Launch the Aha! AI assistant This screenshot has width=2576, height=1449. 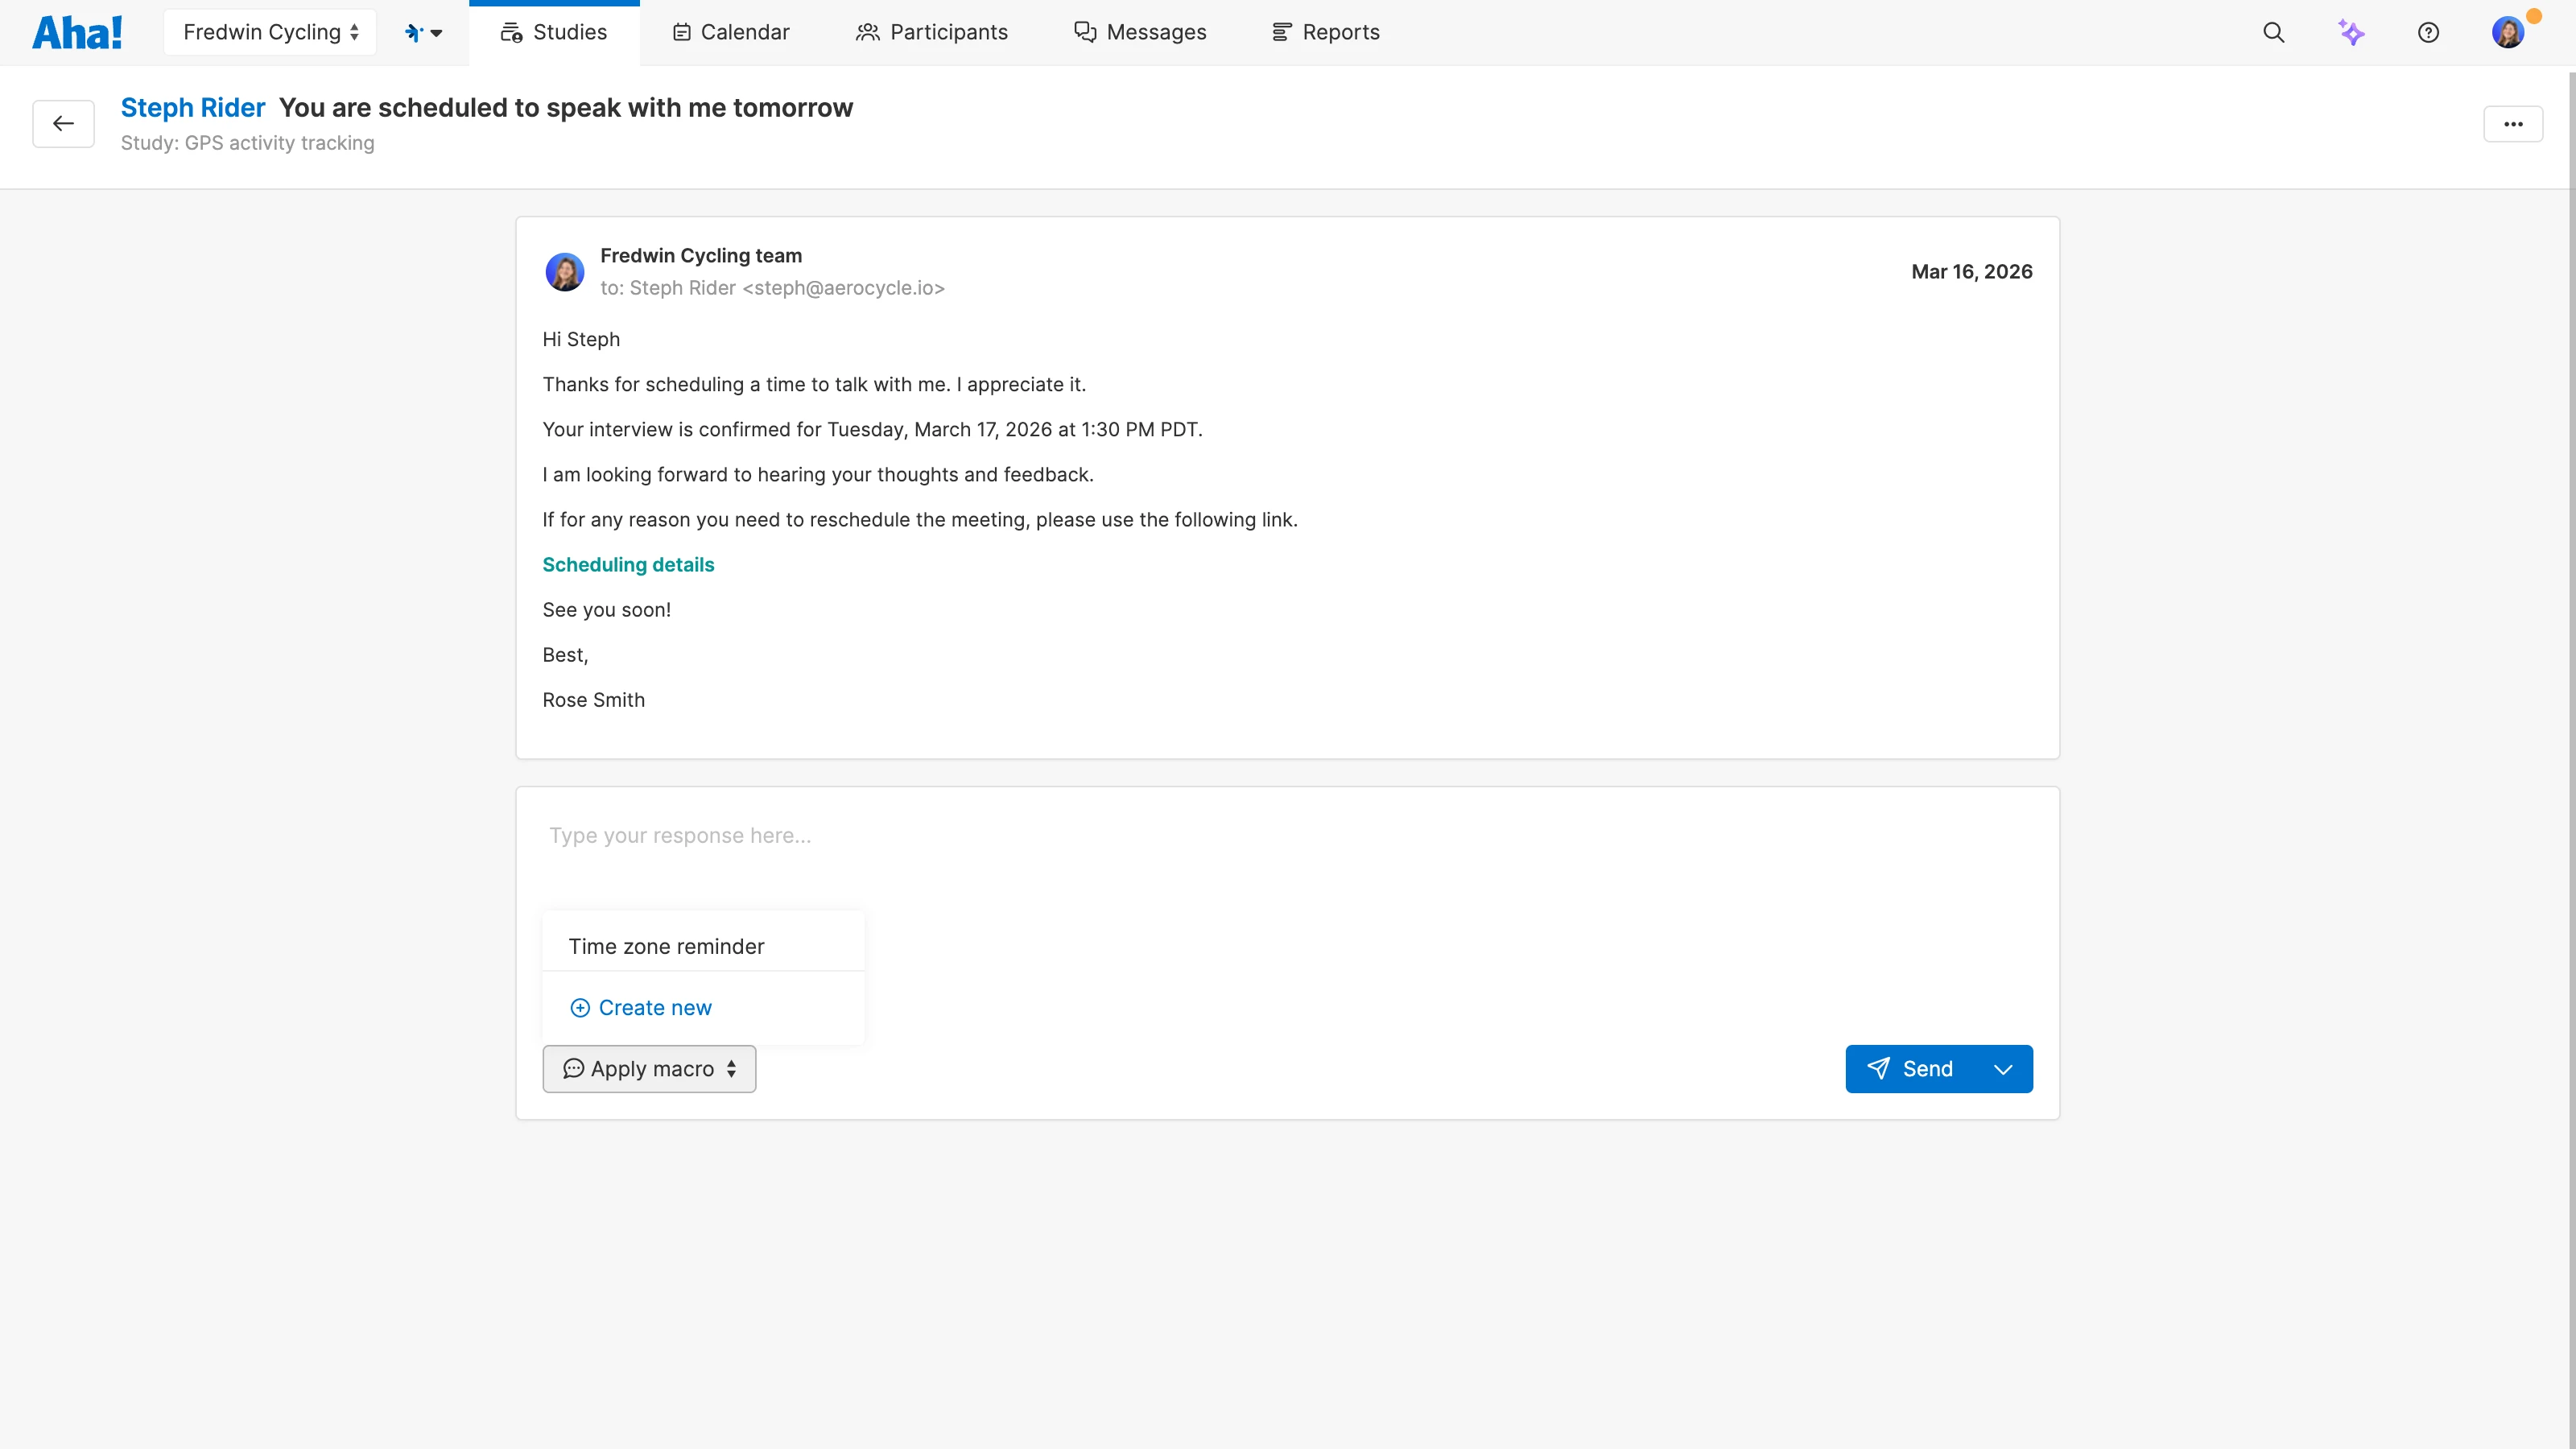coord(2352,32)
